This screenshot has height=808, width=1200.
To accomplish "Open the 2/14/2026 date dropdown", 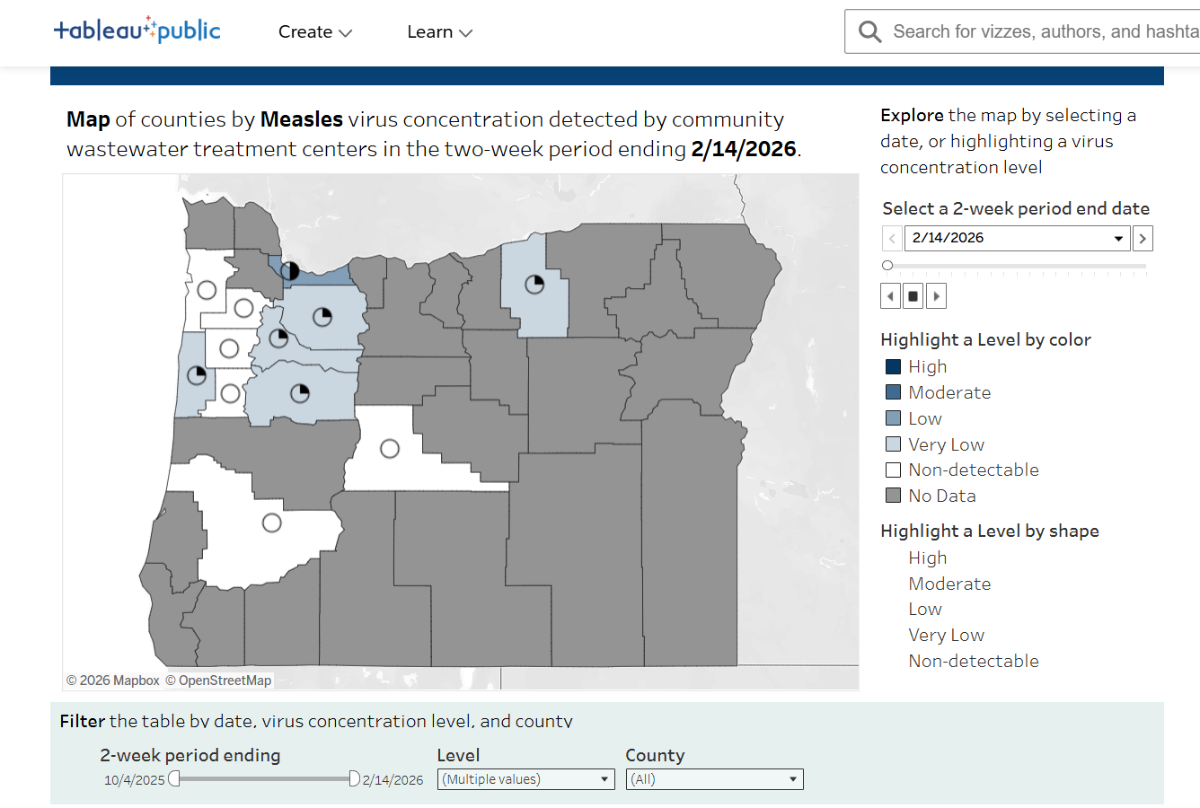I will click(x=1117, y=238).
